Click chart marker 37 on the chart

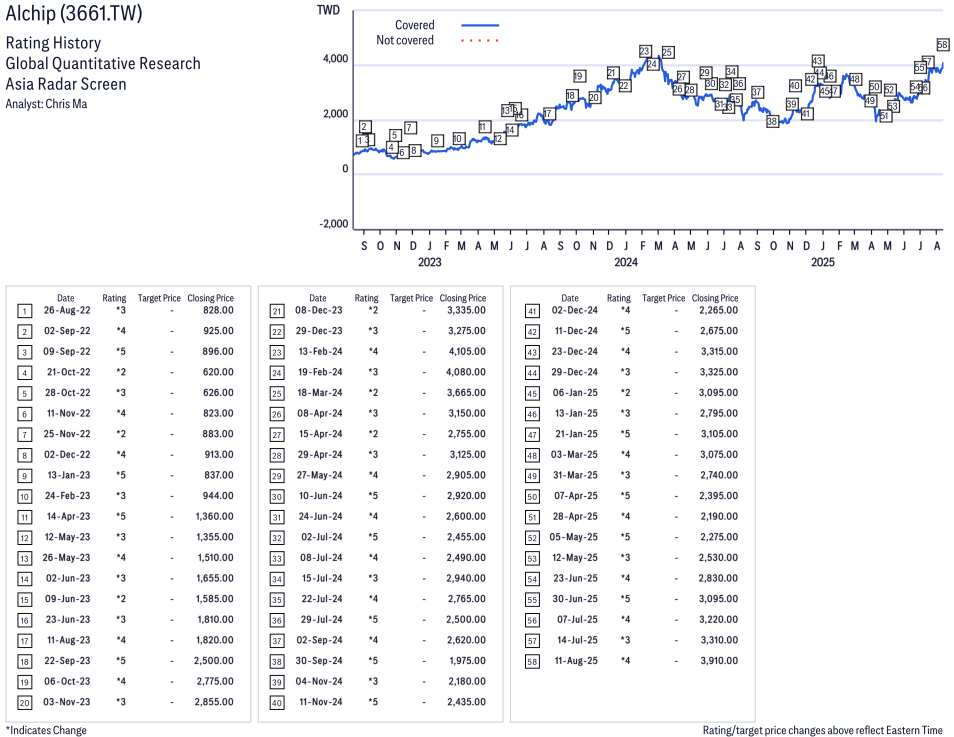click(x=757, y=92)
